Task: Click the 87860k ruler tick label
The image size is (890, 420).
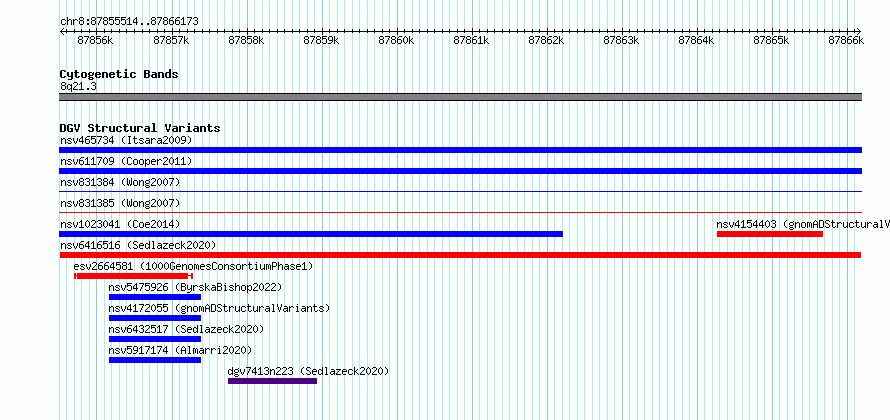Action: point(396,40)
